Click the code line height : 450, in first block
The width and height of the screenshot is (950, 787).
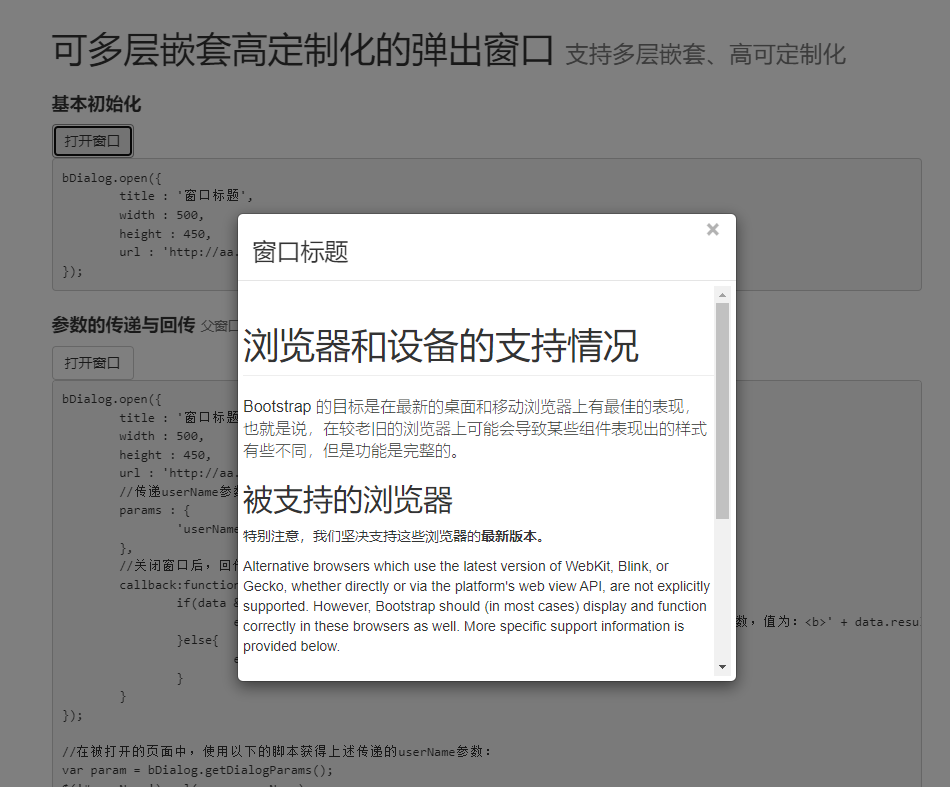pos(165,234)
